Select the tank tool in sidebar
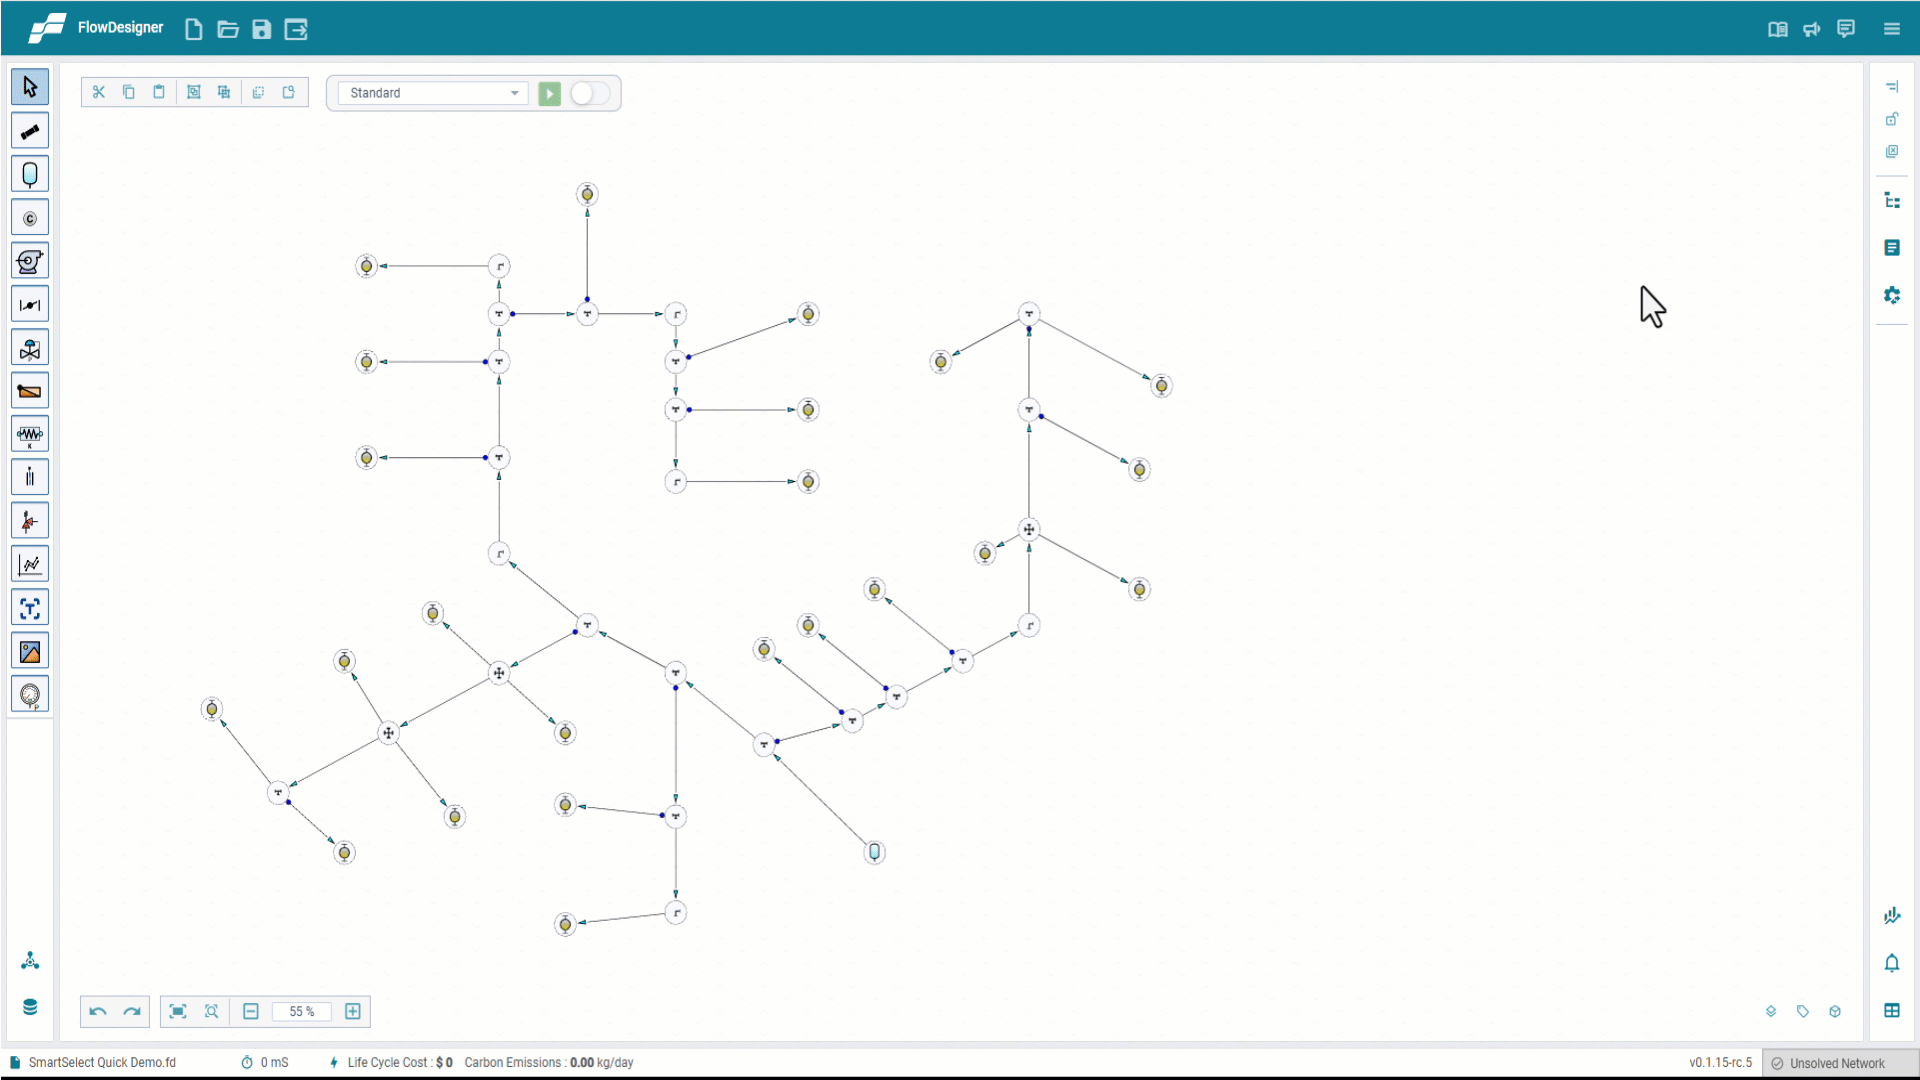 (x=30, y=174)
